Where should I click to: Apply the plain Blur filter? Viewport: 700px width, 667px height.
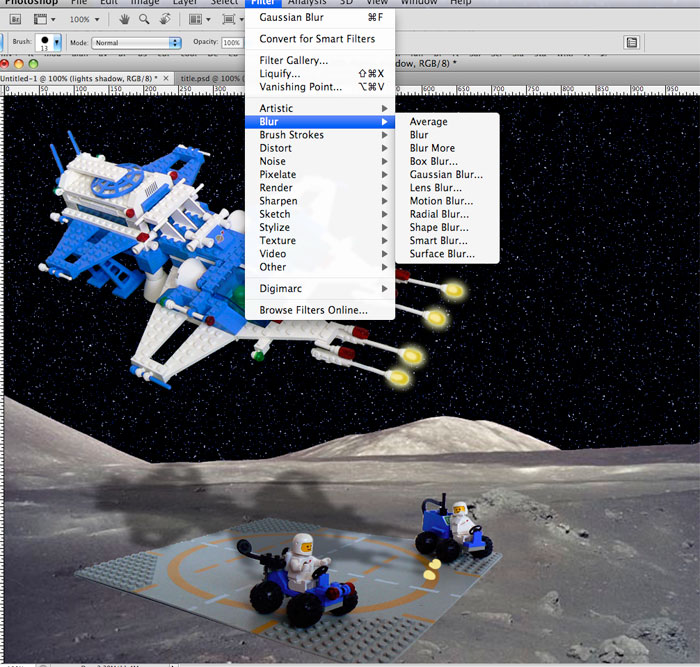pos(447,135)
